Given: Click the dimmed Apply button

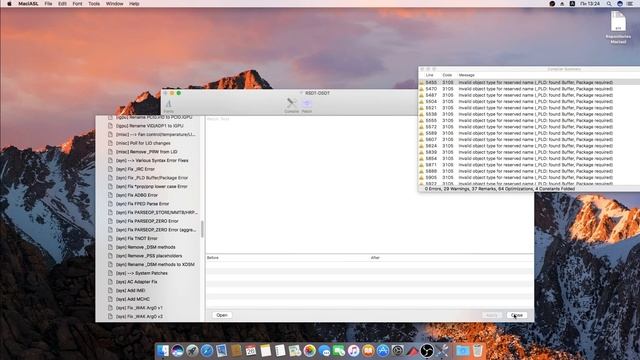Looking at the screenshot, I should pos(492,315).
